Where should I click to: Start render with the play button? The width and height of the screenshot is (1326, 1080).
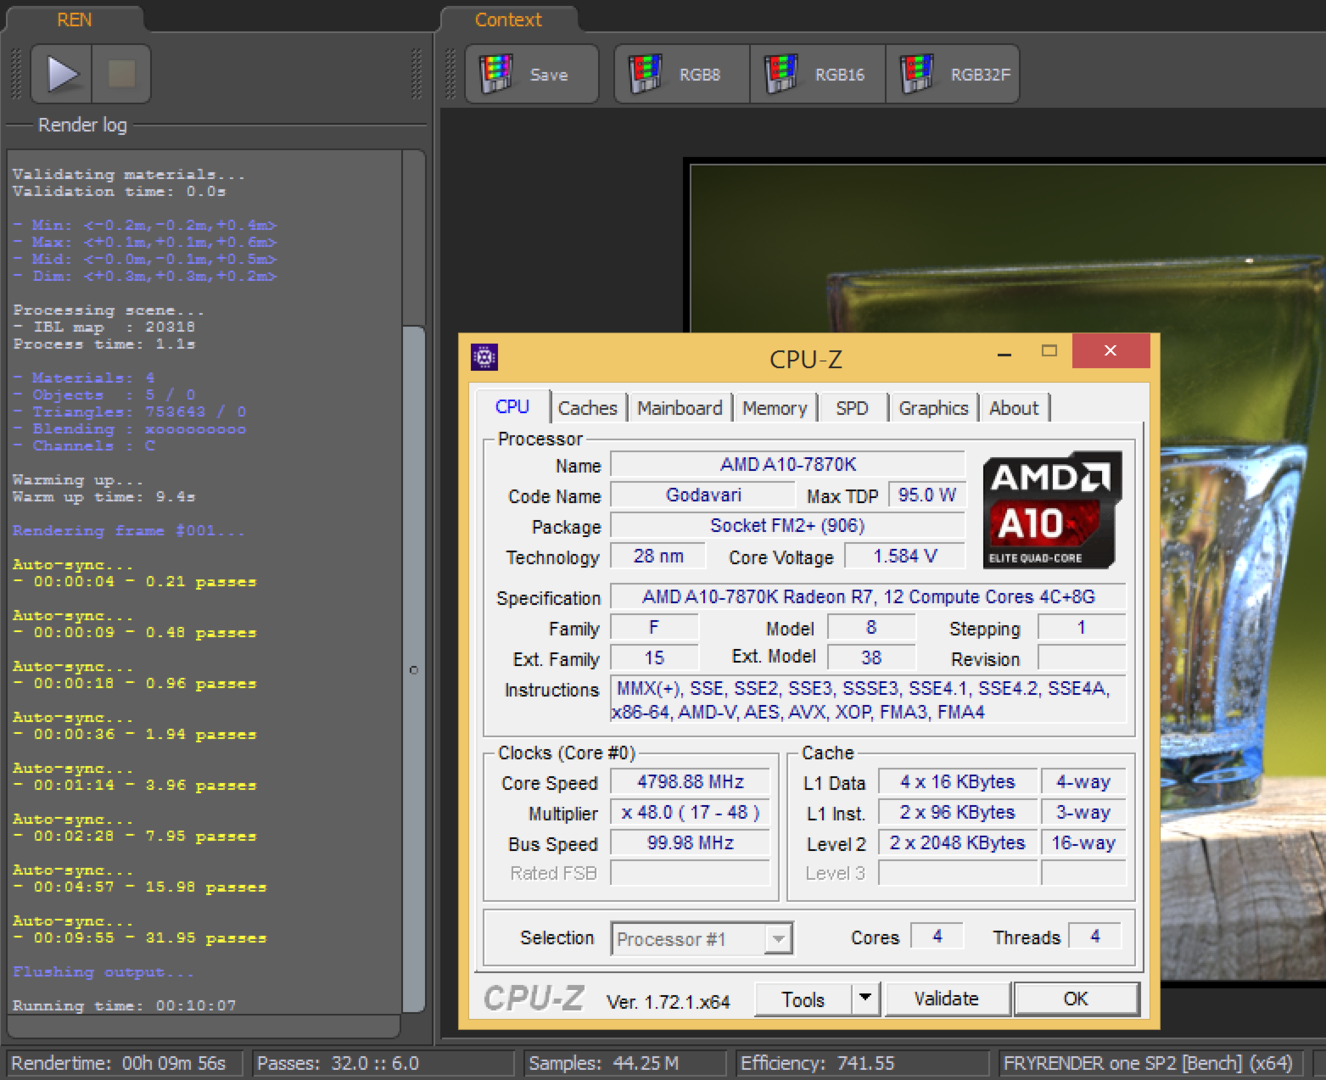pyautogui.click(x=62, y=74)
